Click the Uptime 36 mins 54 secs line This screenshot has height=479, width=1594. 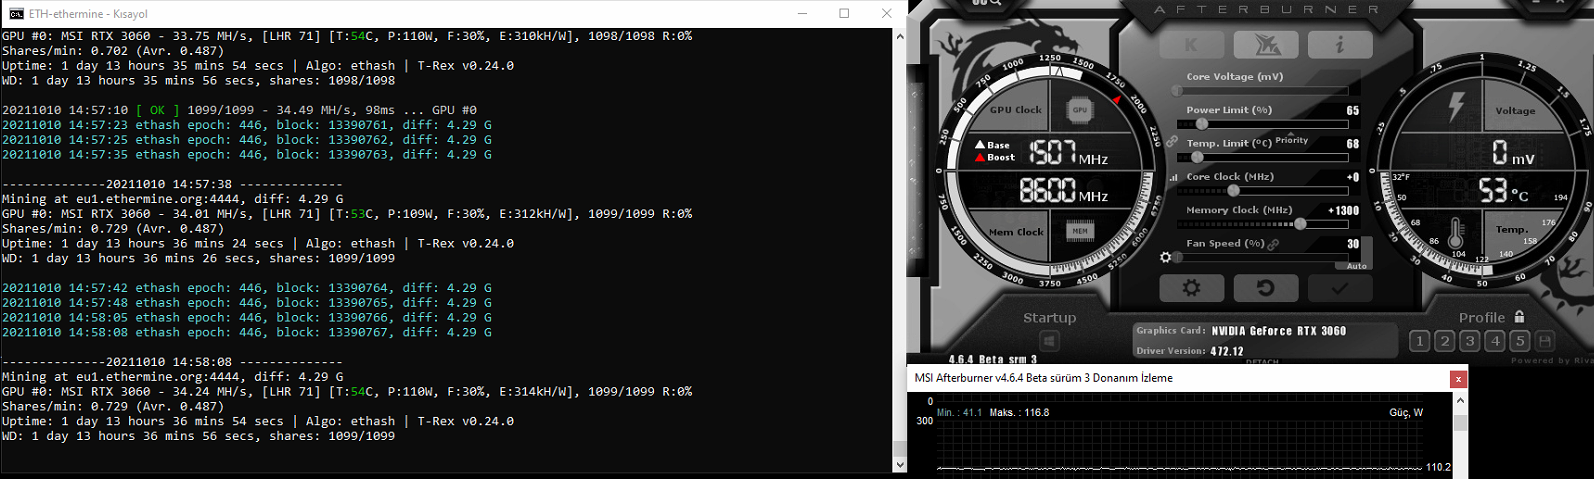pyautogui.click(x=258, y=421)
